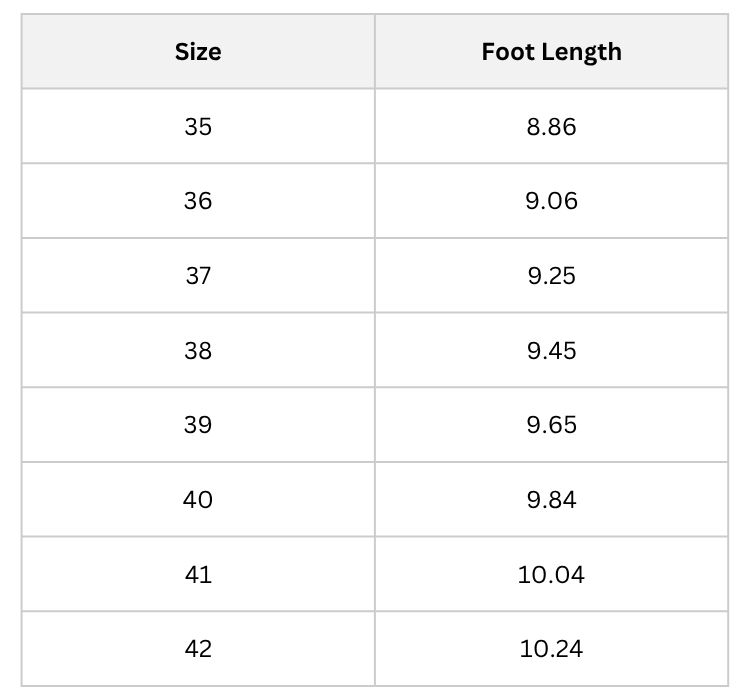Image resolution: width=740 pixels, height=700 pixels.
Task: Select the foot length value 8.86
Action: [552, 127]
